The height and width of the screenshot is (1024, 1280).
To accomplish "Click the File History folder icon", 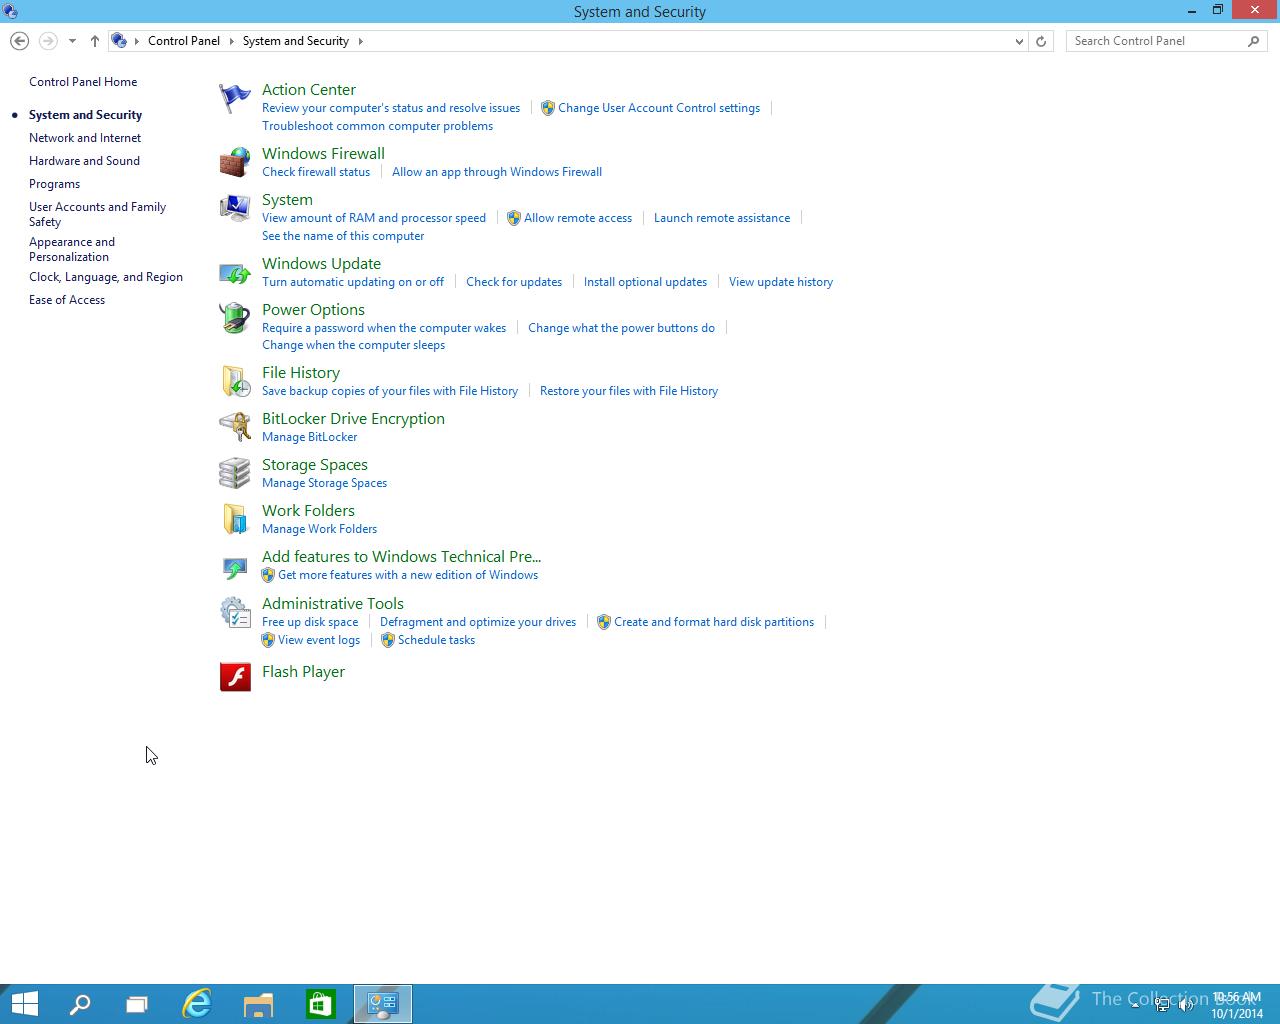I will coord(235,381).
